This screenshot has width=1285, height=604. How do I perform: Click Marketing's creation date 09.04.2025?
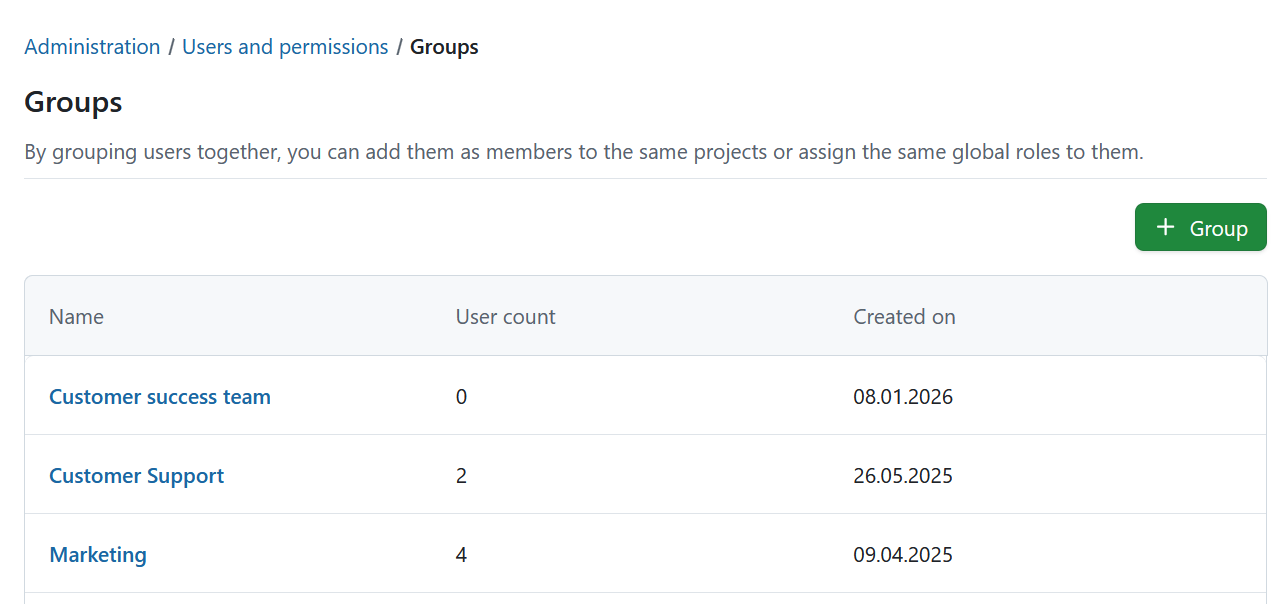(x=903, y=554)
